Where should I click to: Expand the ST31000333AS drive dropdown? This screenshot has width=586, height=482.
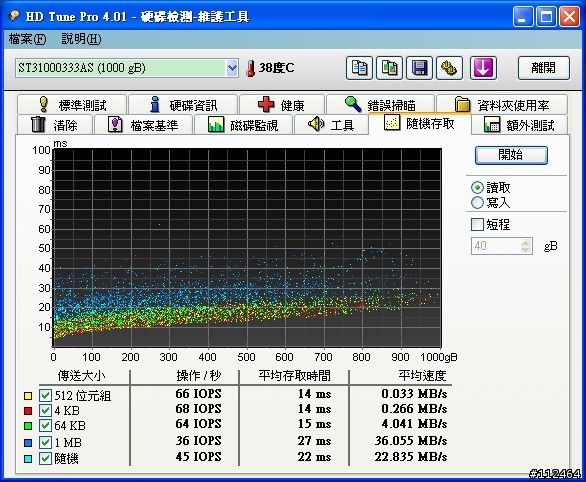232,68
